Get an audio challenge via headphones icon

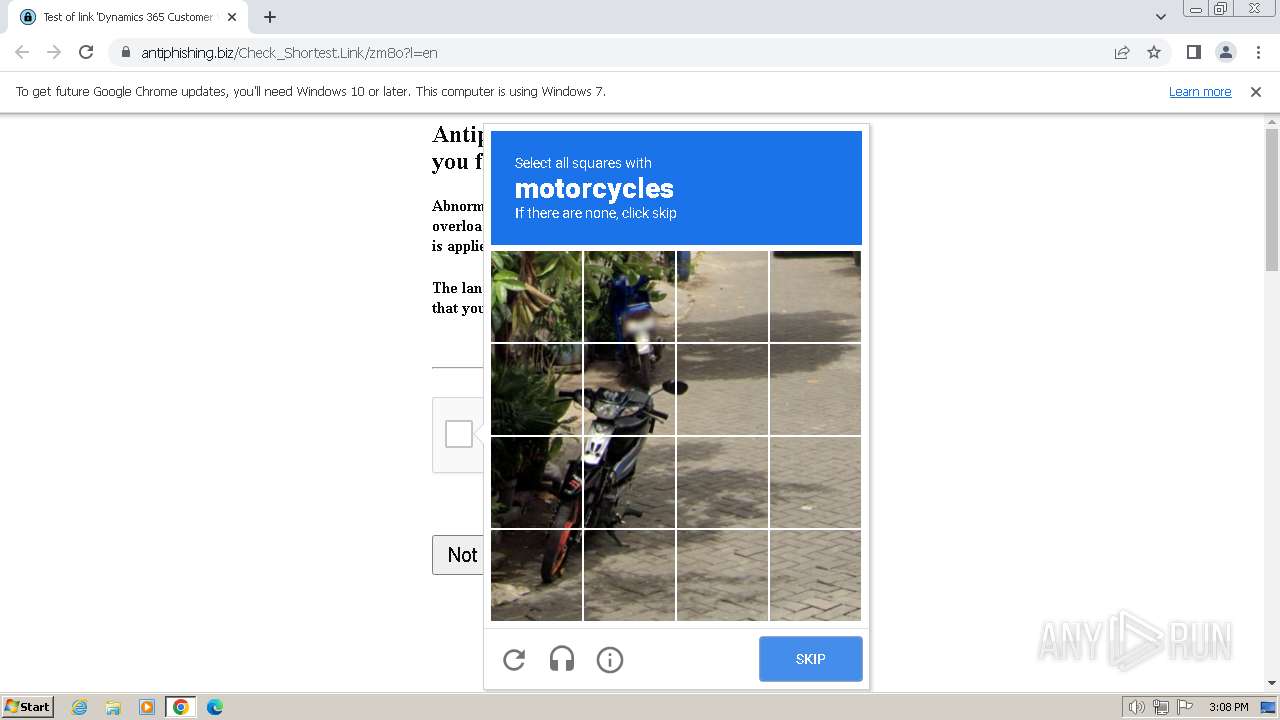(x=562, y=659)
